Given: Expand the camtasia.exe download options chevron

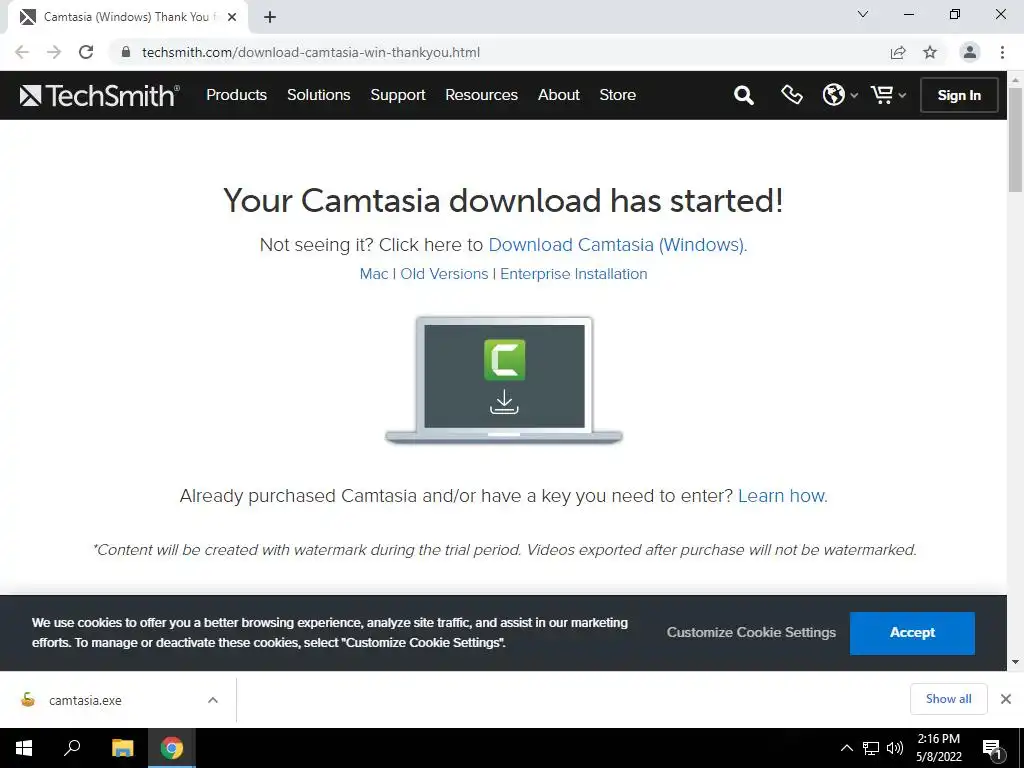Looking at the screenshot, I should coord(213,700).
